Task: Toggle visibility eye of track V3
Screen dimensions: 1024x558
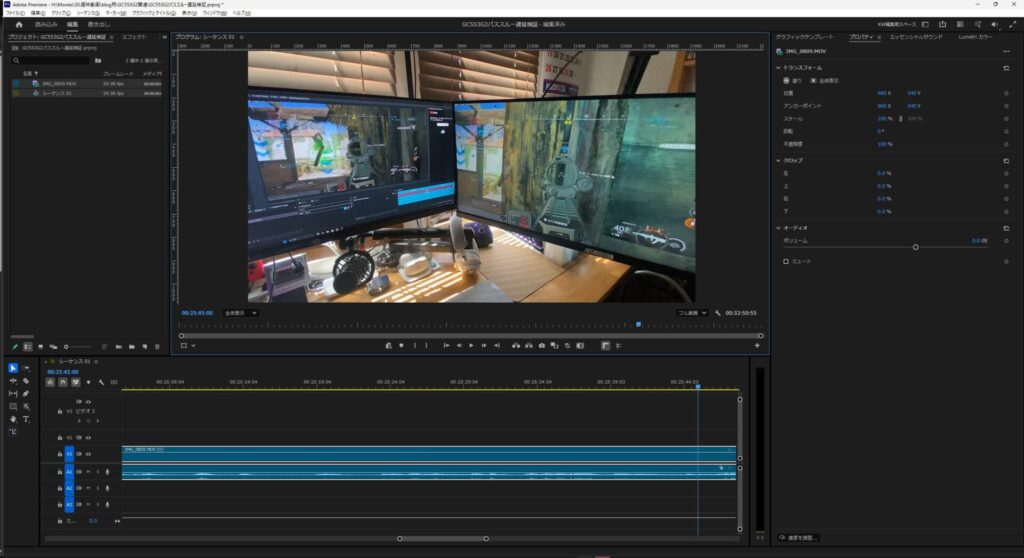Action: click(88, 402)
